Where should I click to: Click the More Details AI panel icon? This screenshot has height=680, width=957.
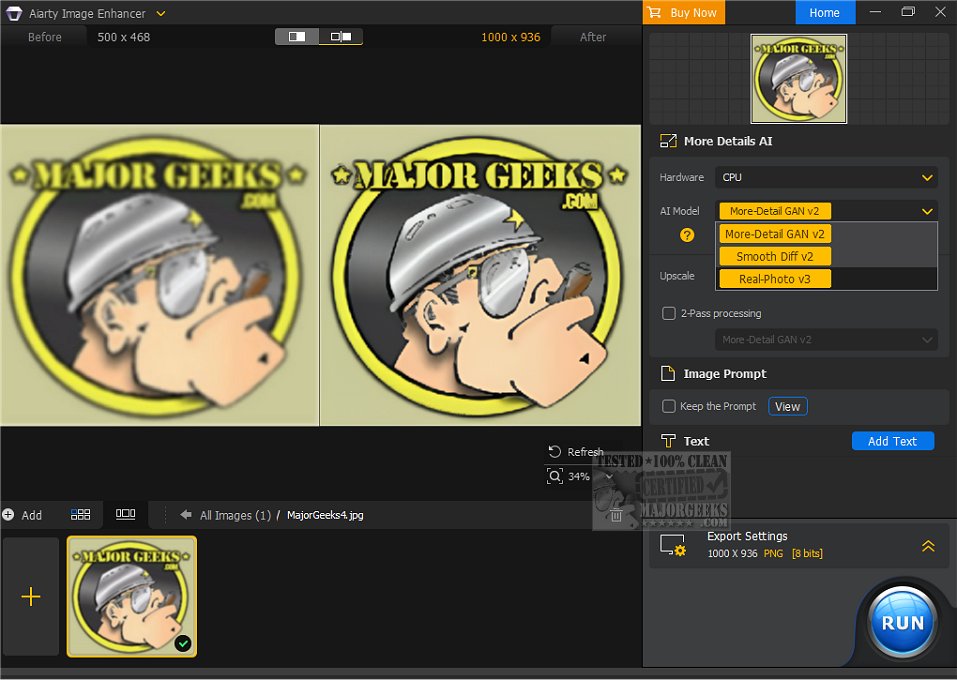(668, 141)
